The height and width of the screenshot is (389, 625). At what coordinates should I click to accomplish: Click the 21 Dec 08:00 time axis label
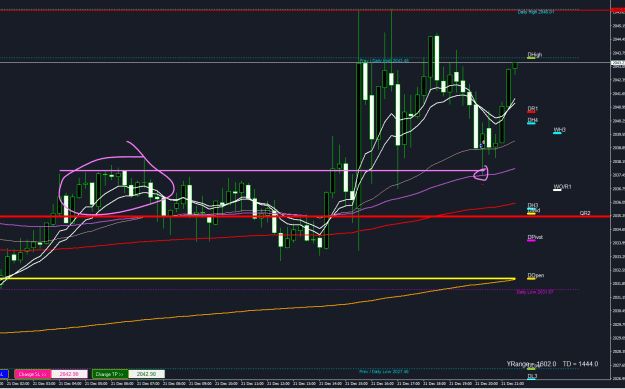[175, 383]
